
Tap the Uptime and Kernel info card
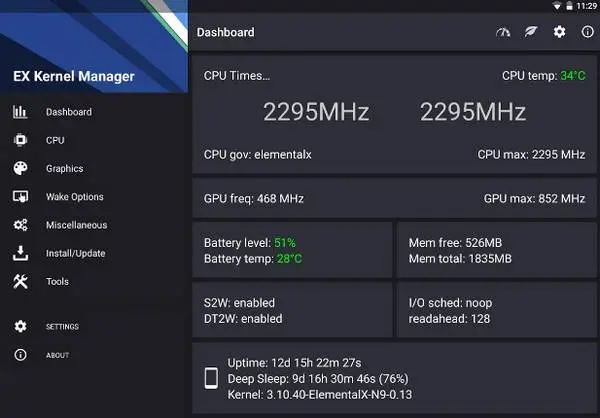pyautogui.click(x=395, y=378)
